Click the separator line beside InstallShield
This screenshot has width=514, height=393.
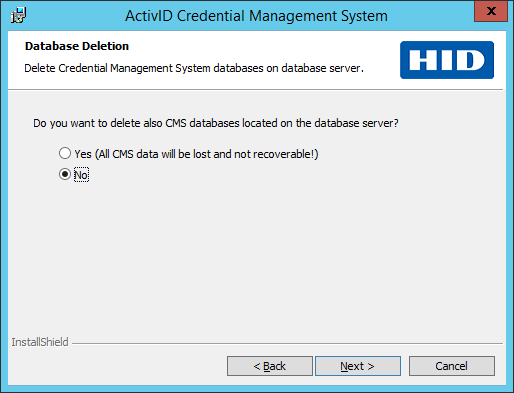tap(287, 343)
